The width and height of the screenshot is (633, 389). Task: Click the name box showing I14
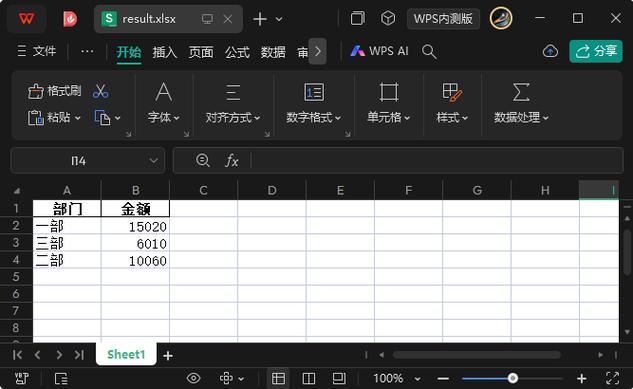pos(78,161)
